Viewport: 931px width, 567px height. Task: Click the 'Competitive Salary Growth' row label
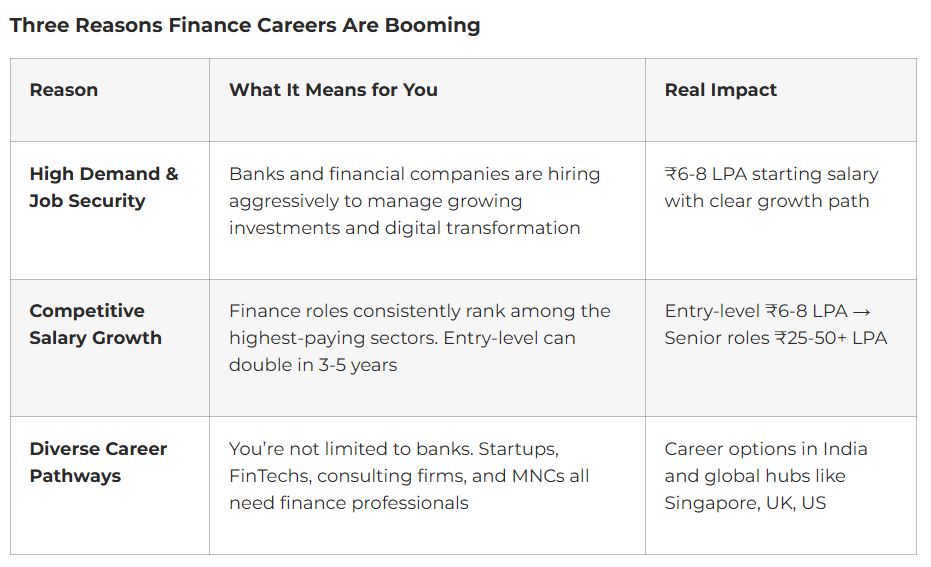pos(95,324)
